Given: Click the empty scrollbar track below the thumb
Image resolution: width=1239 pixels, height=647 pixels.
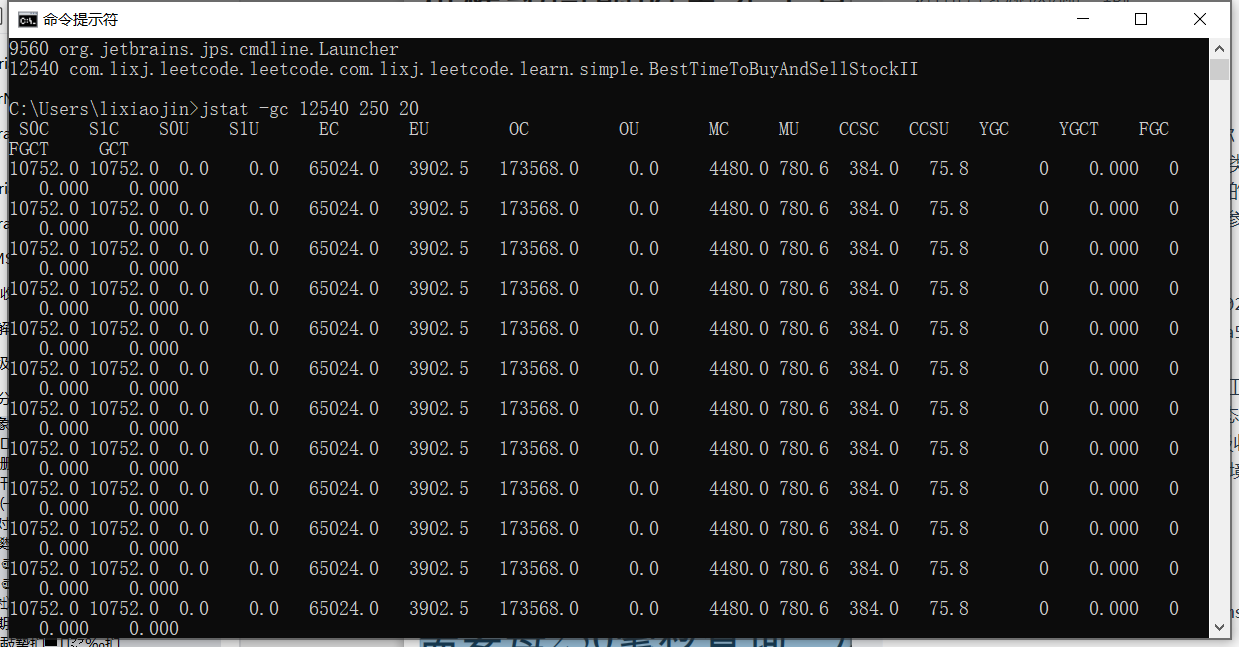Looking at the screenshot, I should tap(1219, 350).
